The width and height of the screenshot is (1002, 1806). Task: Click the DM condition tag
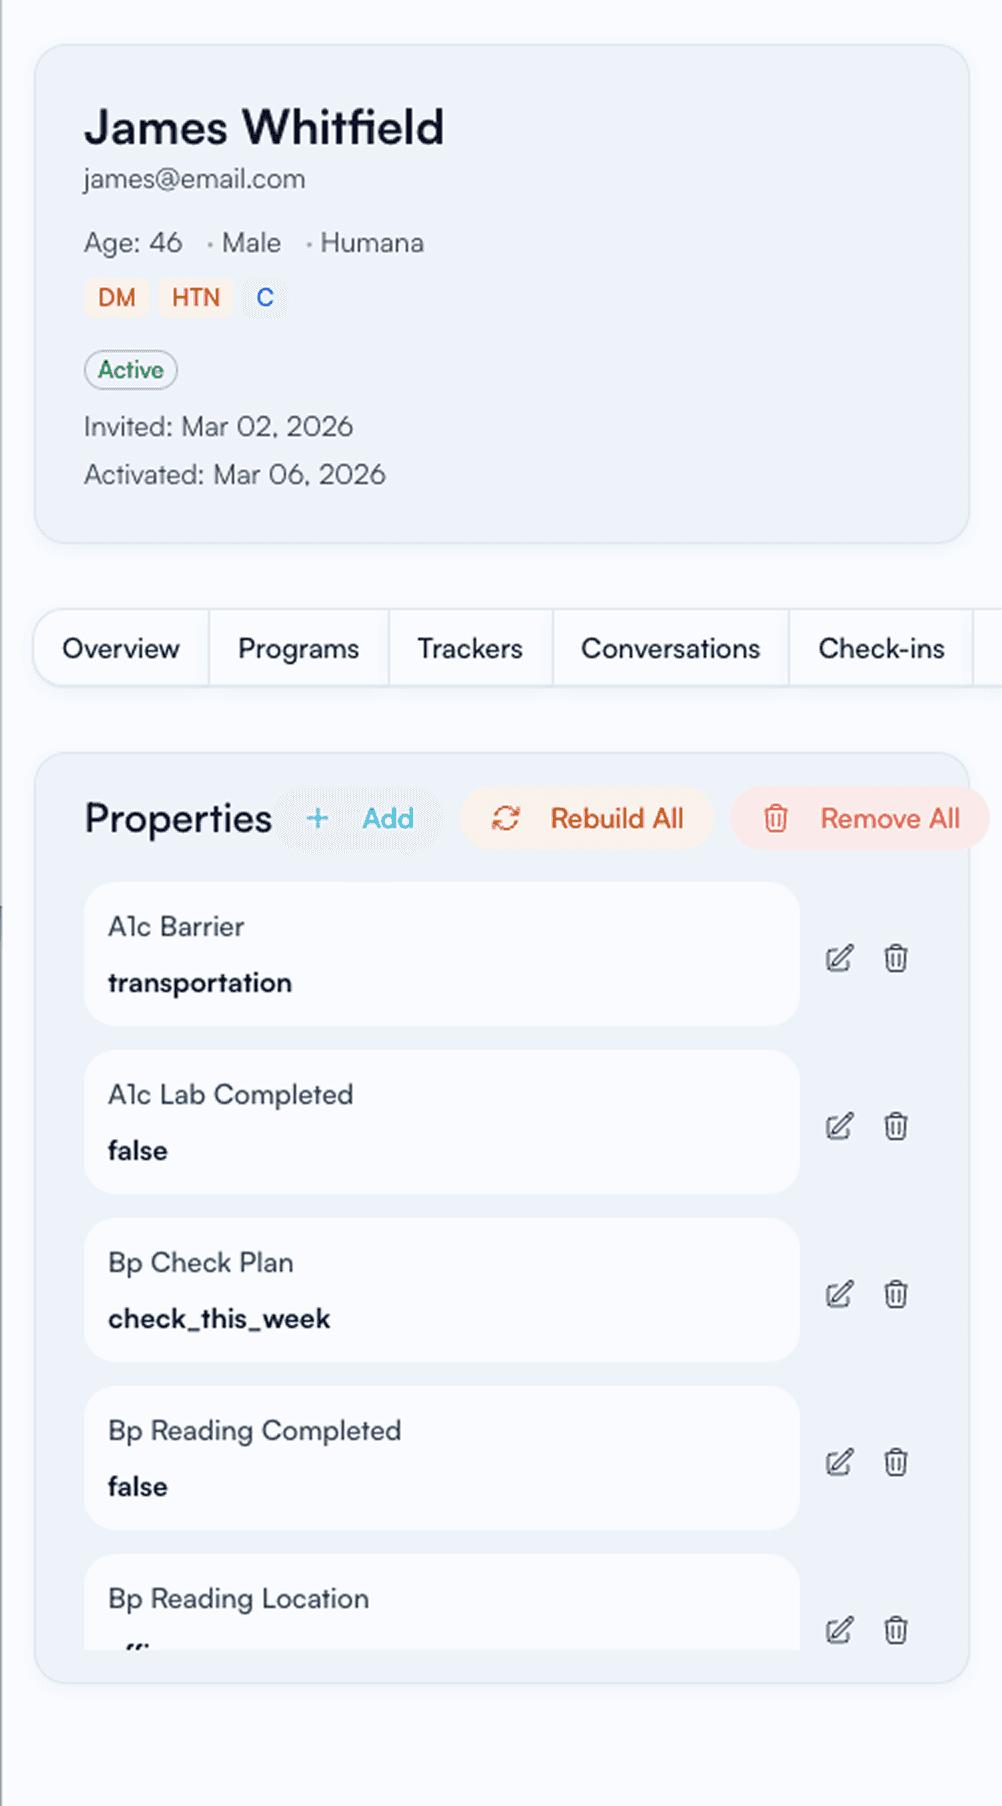click(117, 297)
